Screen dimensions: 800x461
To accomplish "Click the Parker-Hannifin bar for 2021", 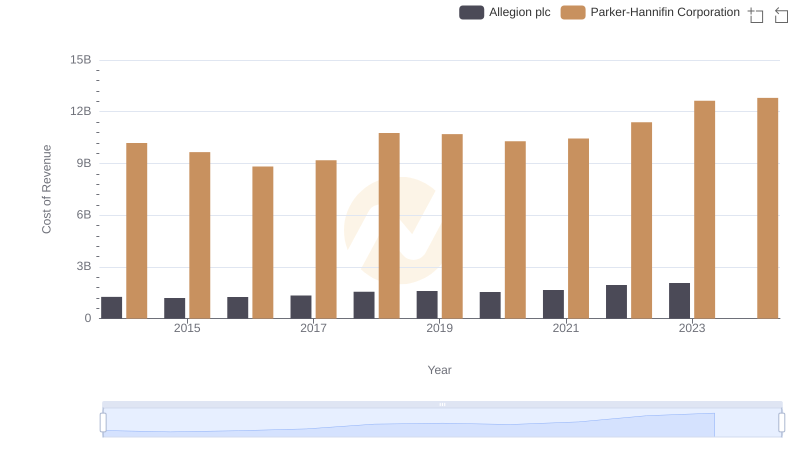I will click(579, 228).
